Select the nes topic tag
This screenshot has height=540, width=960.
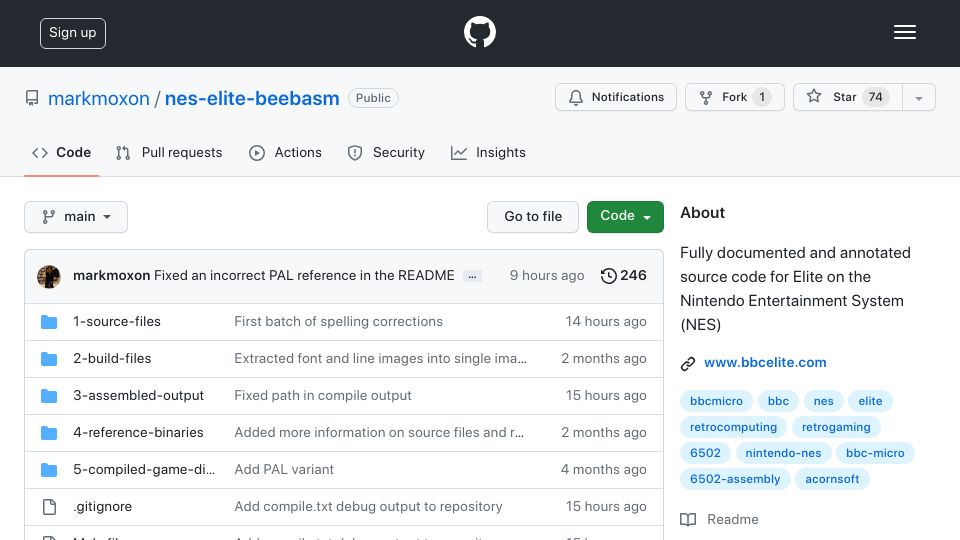[x=823, y=401]
